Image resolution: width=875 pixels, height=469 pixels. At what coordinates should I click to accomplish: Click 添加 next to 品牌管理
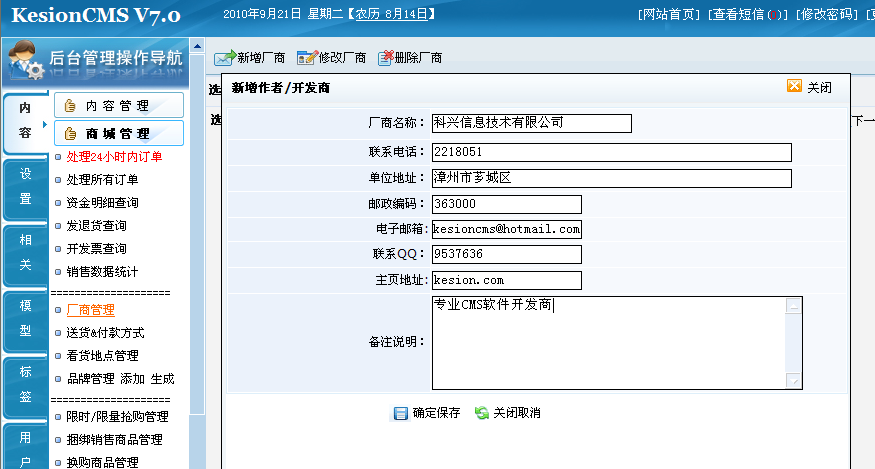point(132,379)
